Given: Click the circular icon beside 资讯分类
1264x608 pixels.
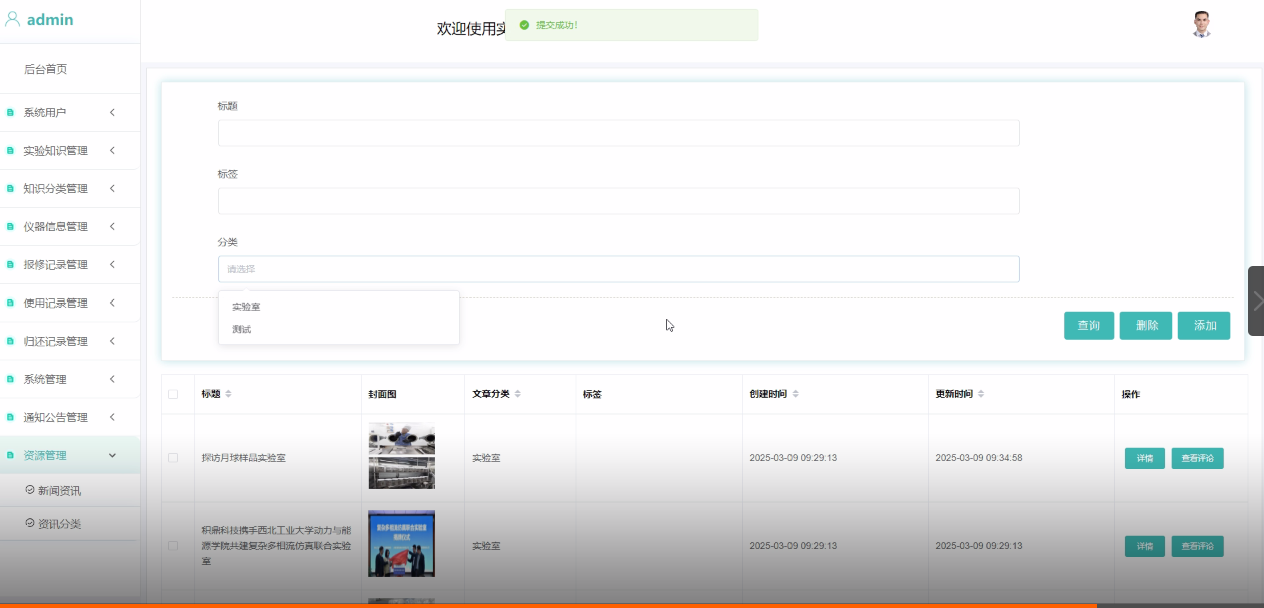Looking at the screenshot, I should tap(30, 523).
